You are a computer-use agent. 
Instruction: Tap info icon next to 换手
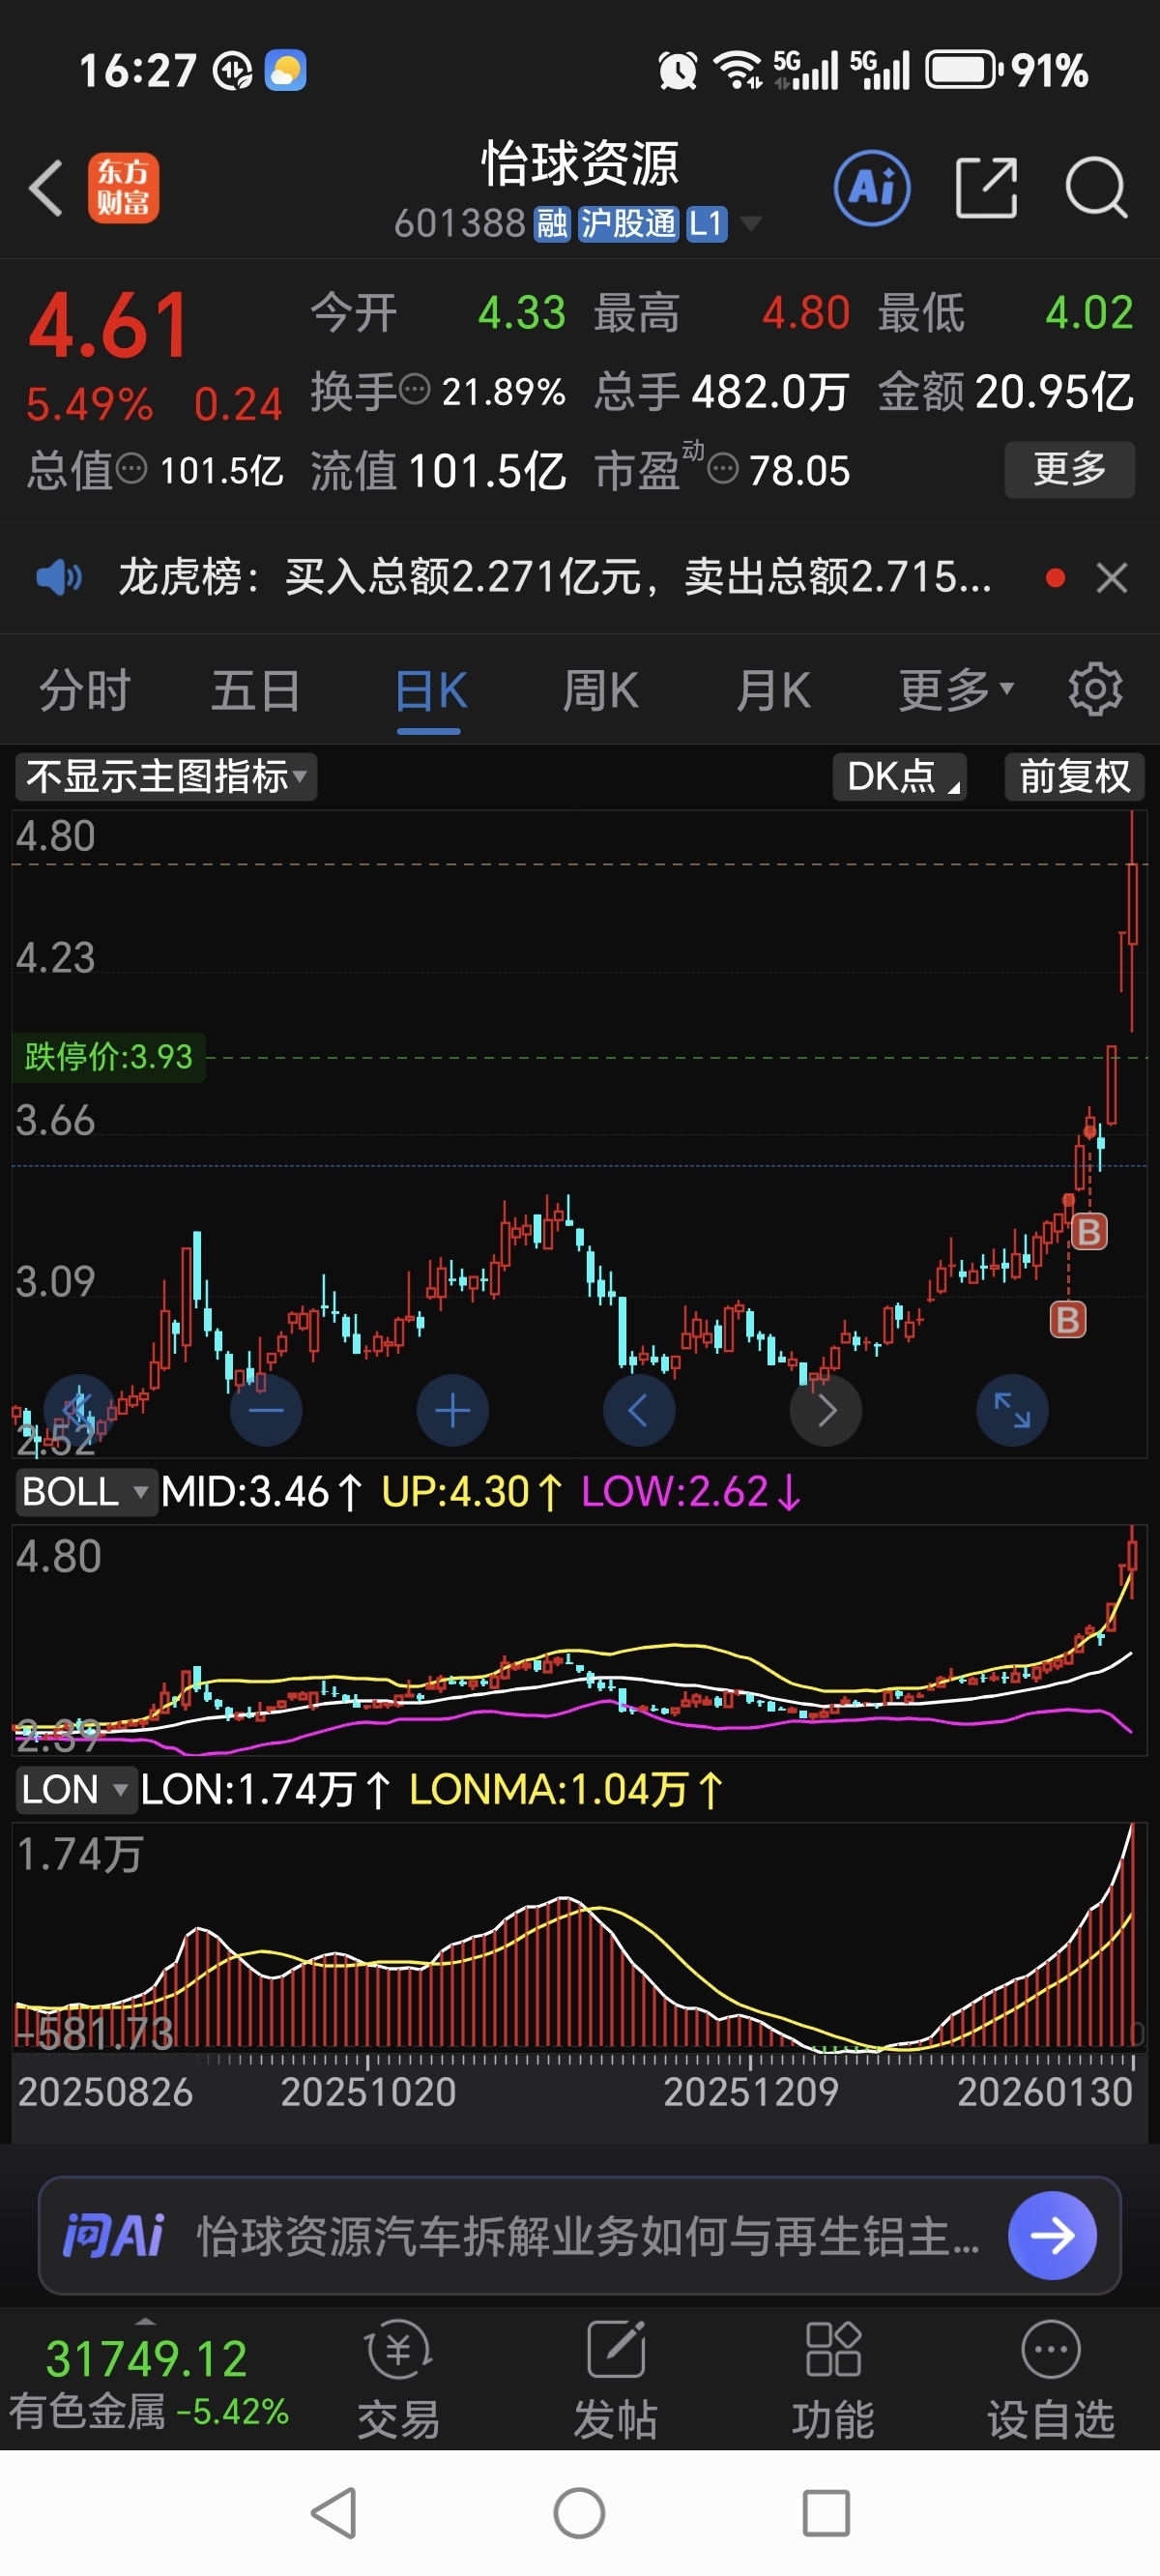[x=415, y=389]
